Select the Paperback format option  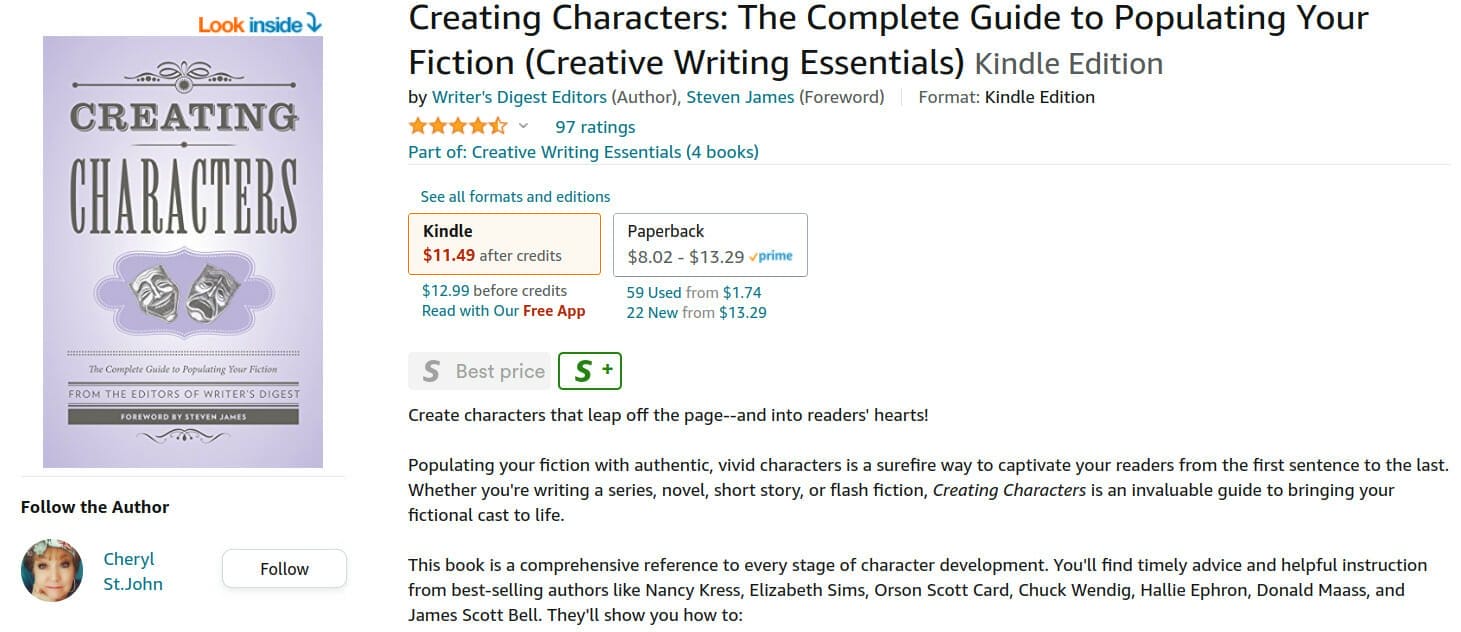coord(709,243)
